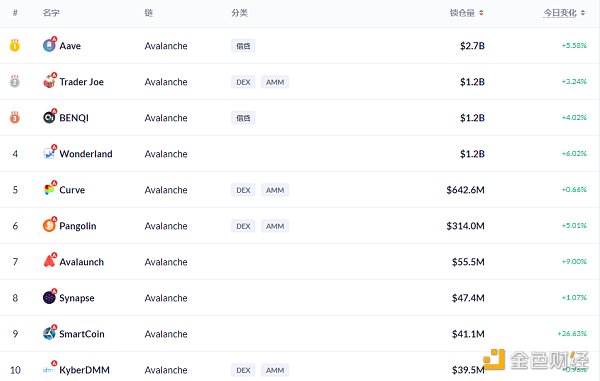Image resolution: width=600 pixels, height=381 pixels.
Task: Open the Curve rainbow logo icon
Action: pos(49,189)
